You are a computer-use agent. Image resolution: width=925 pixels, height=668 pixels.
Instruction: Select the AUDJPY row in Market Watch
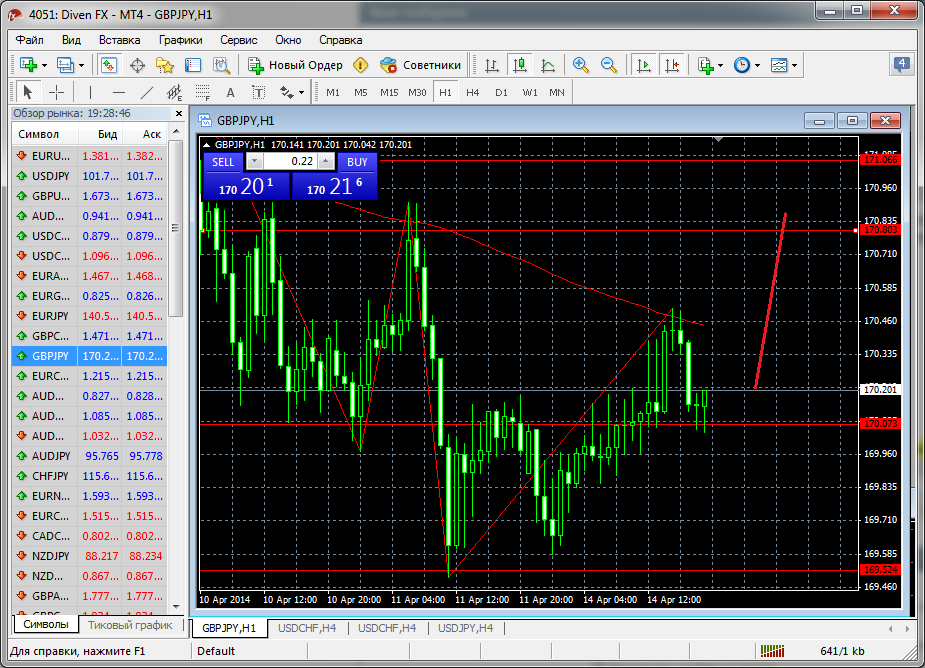point(89,456)
